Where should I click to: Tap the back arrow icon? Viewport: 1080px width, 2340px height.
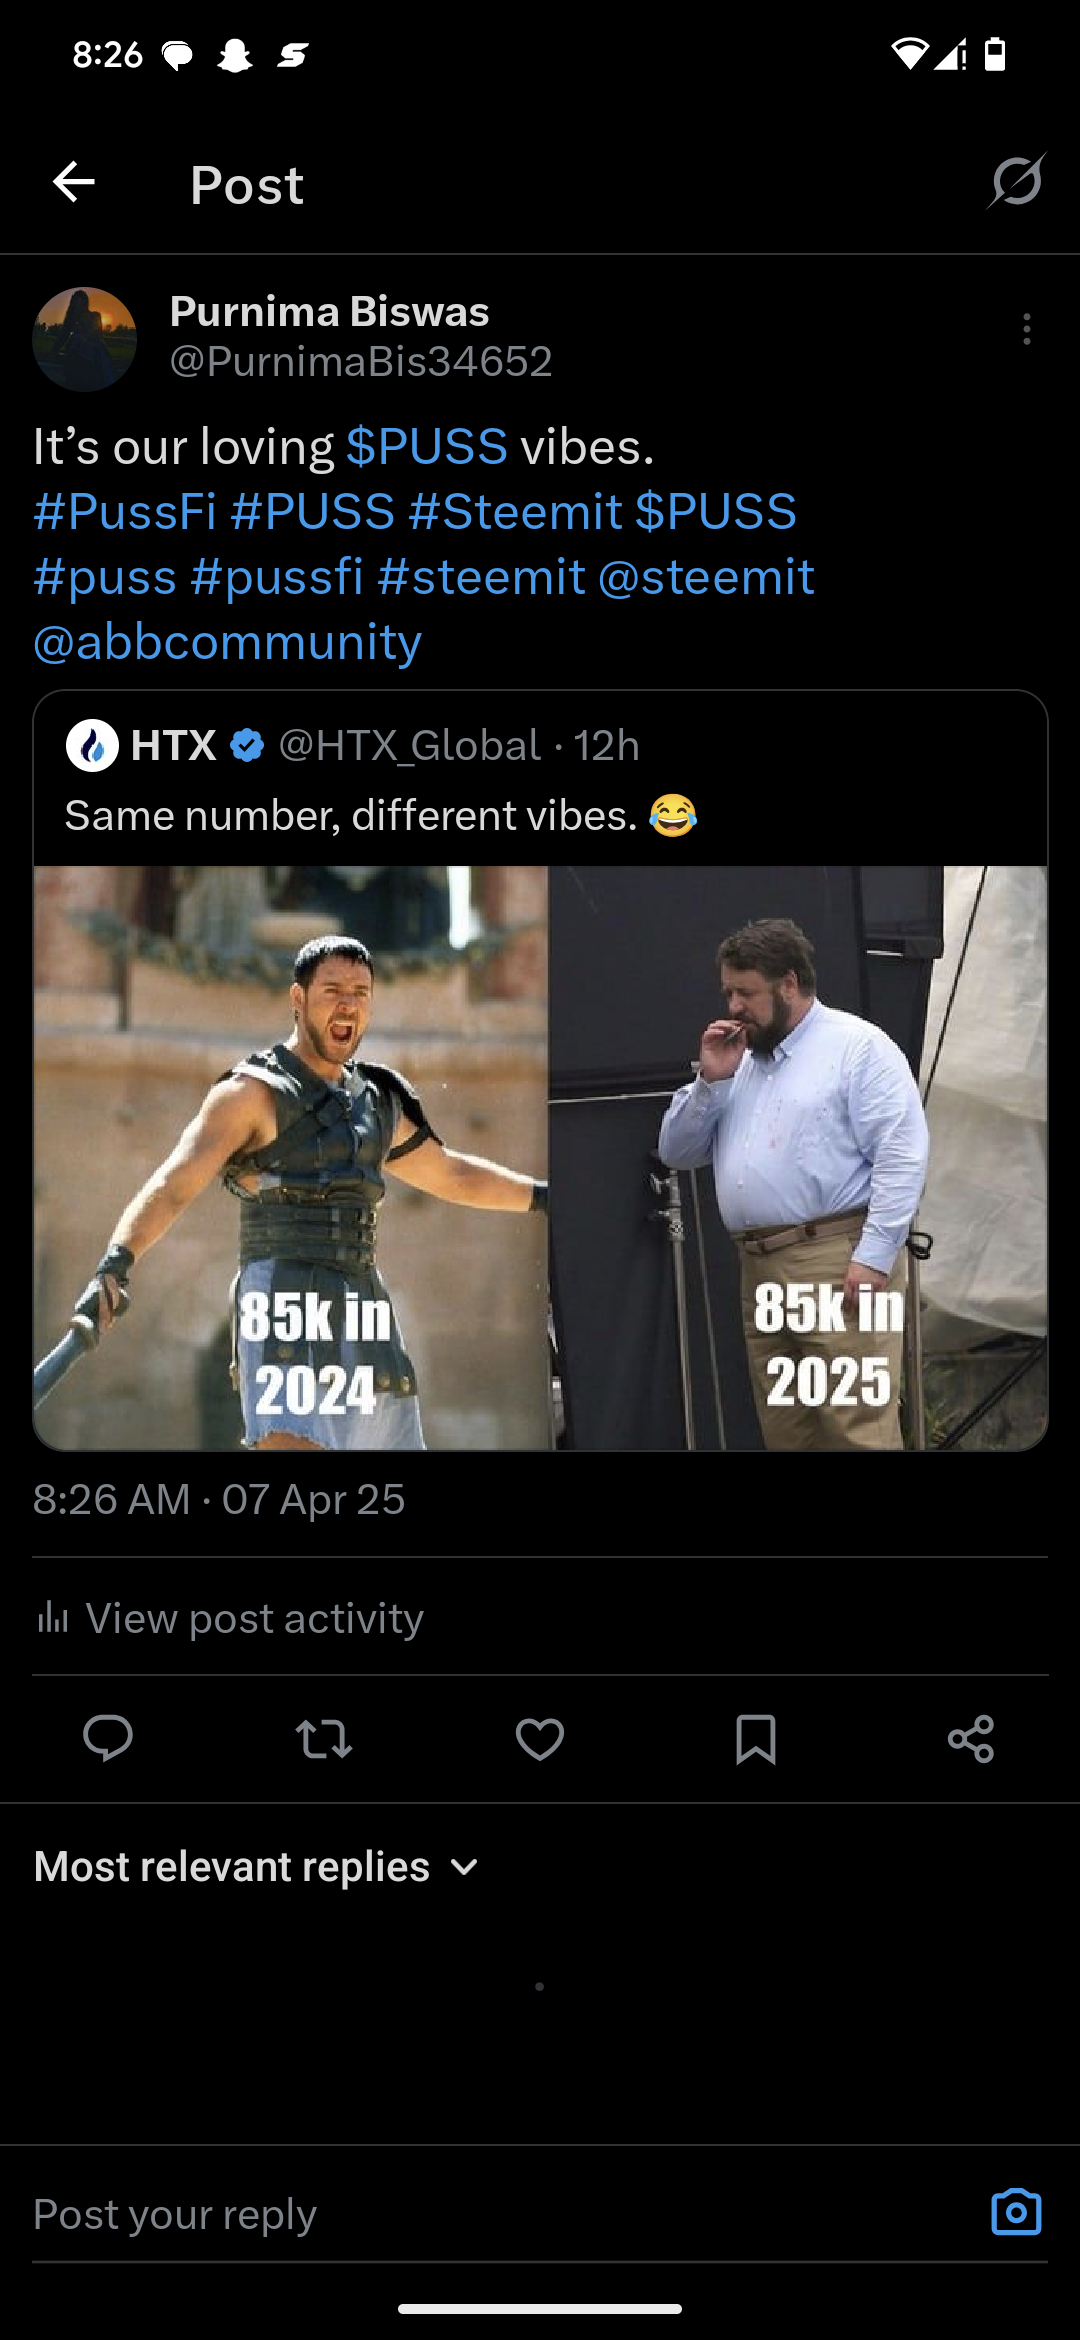[x=74, y=183]
